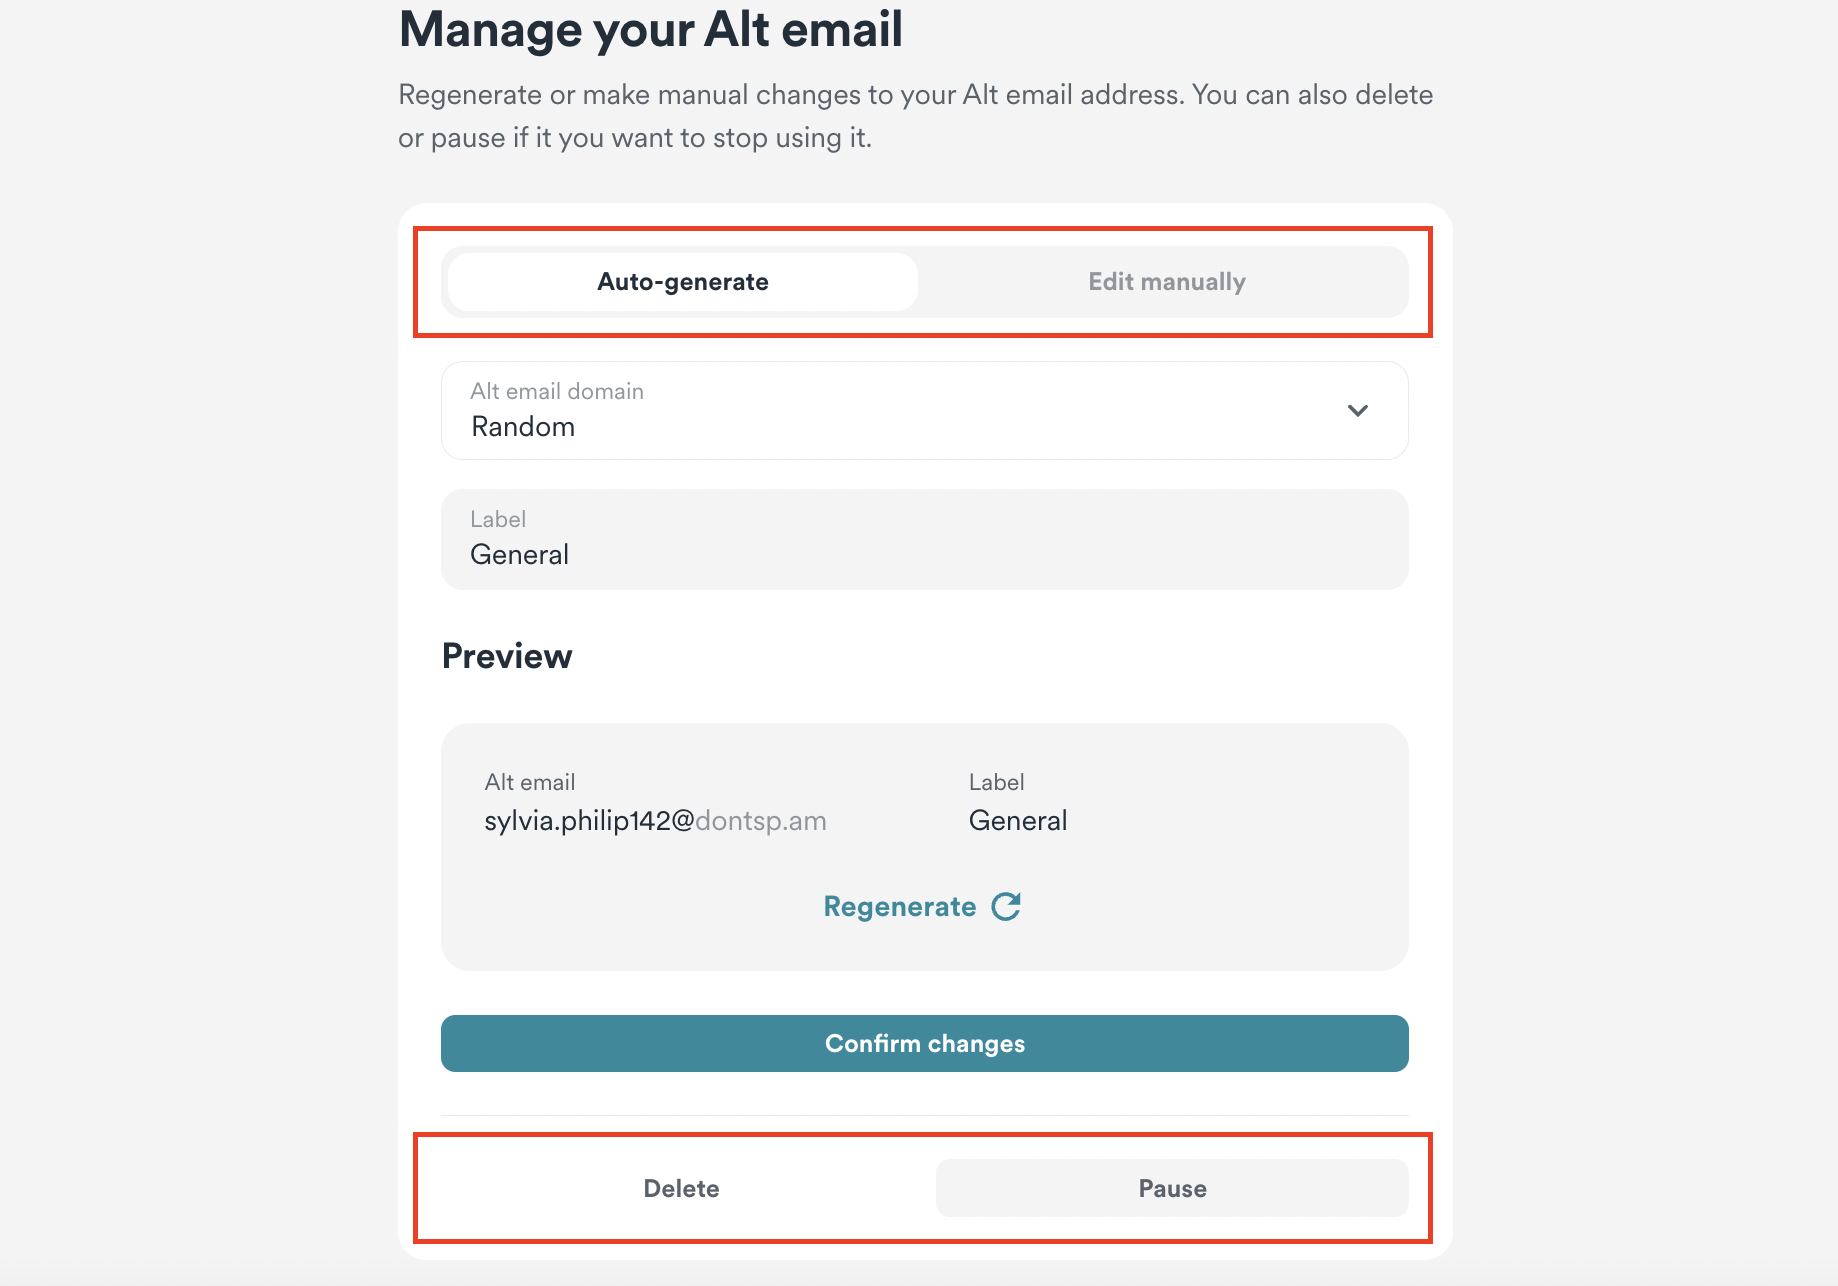Switch to the Edit manually tab
This screenshot has height=1286, width=1838.
coord(1166,282)
